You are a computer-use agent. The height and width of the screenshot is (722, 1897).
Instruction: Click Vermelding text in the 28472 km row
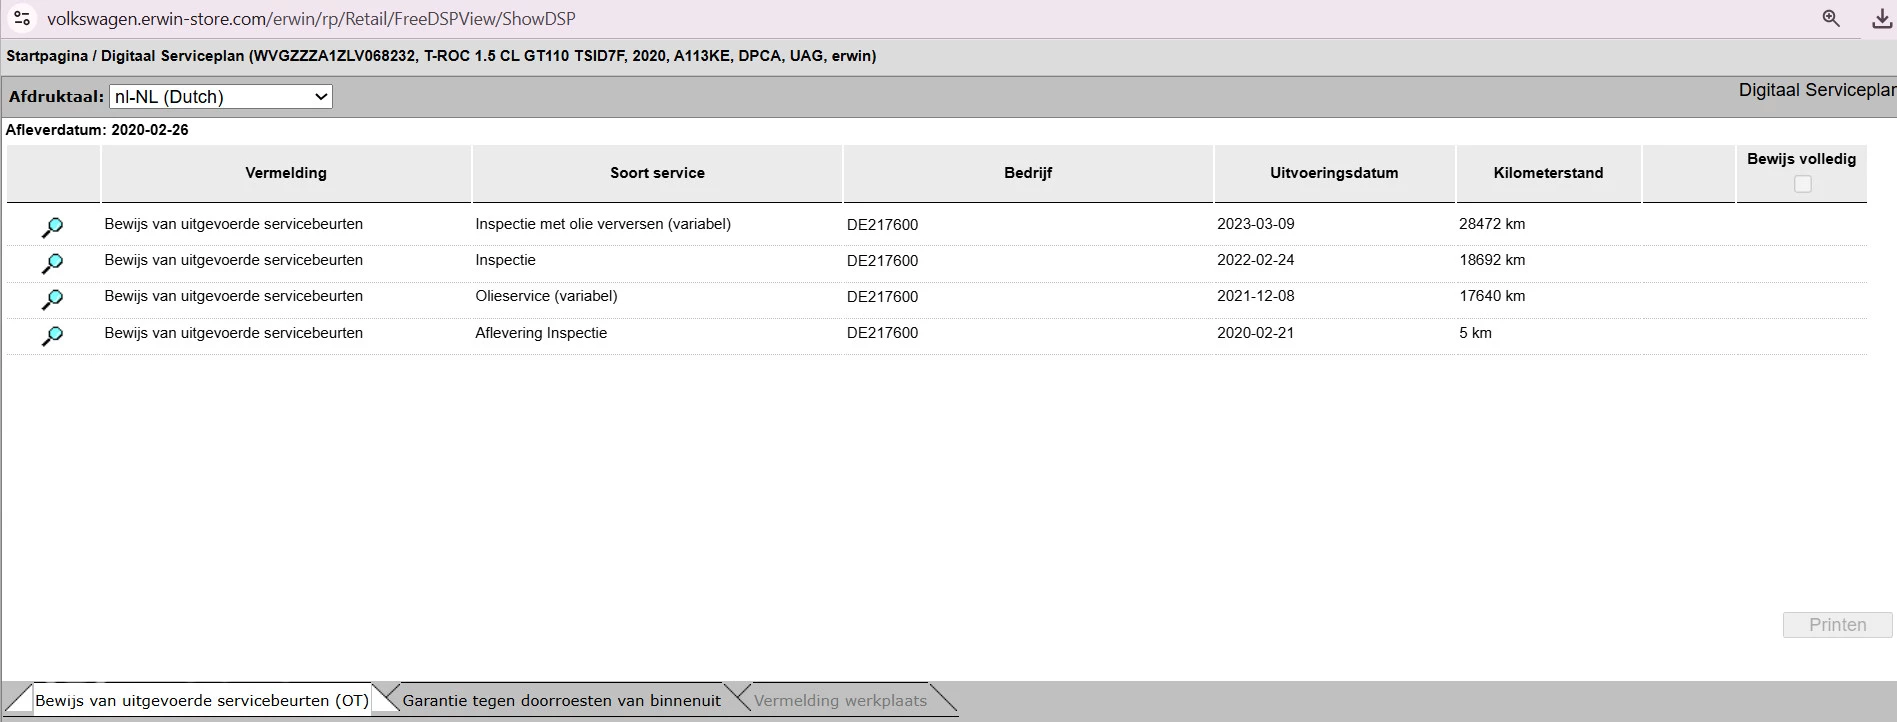[x=233, y=224]
